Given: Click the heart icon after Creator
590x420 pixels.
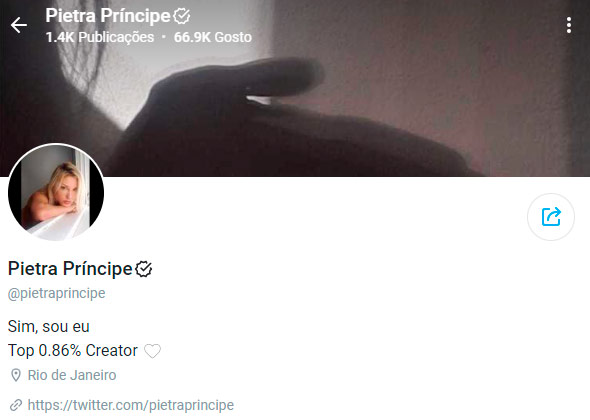Looking at the screenshot, I should [x=152, y=351].
